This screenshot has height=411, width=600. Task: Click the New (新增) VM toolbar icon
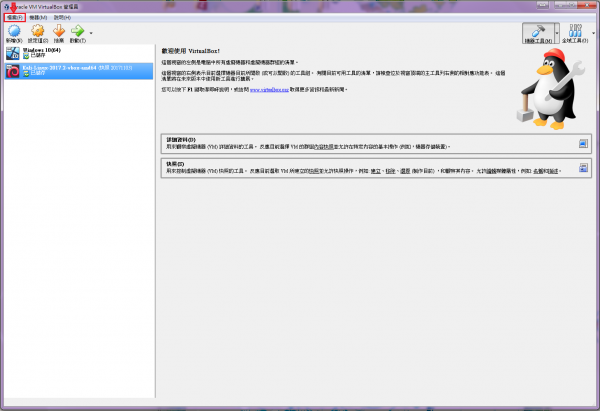coord(14,33)
